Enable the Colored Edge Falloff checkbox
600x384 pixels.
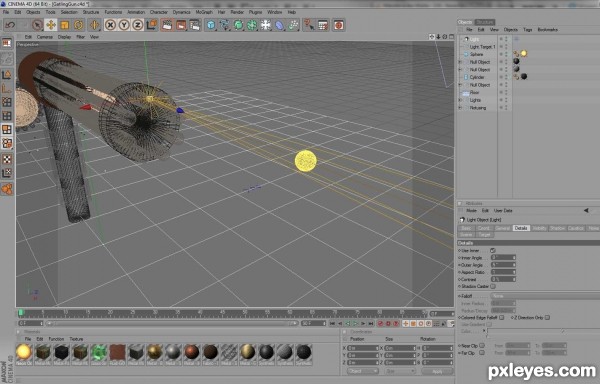pos(502,317)
